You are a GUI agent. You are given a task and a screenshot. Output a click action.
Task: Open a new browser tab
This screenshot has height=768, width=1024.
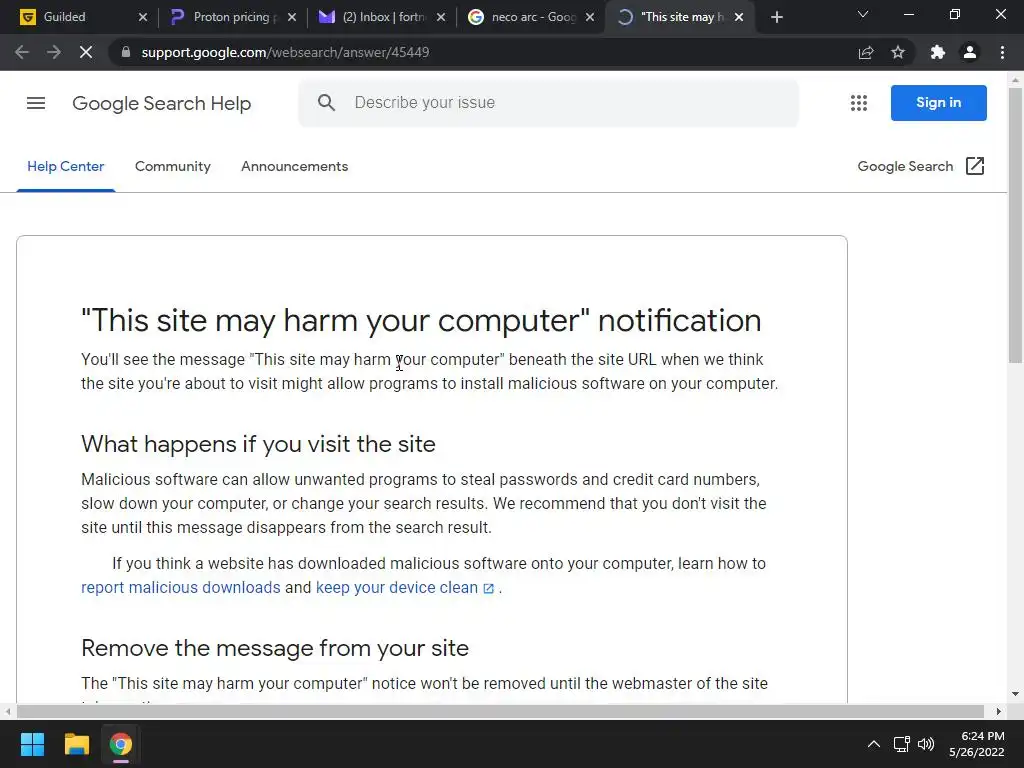click(x=776, y=17)
